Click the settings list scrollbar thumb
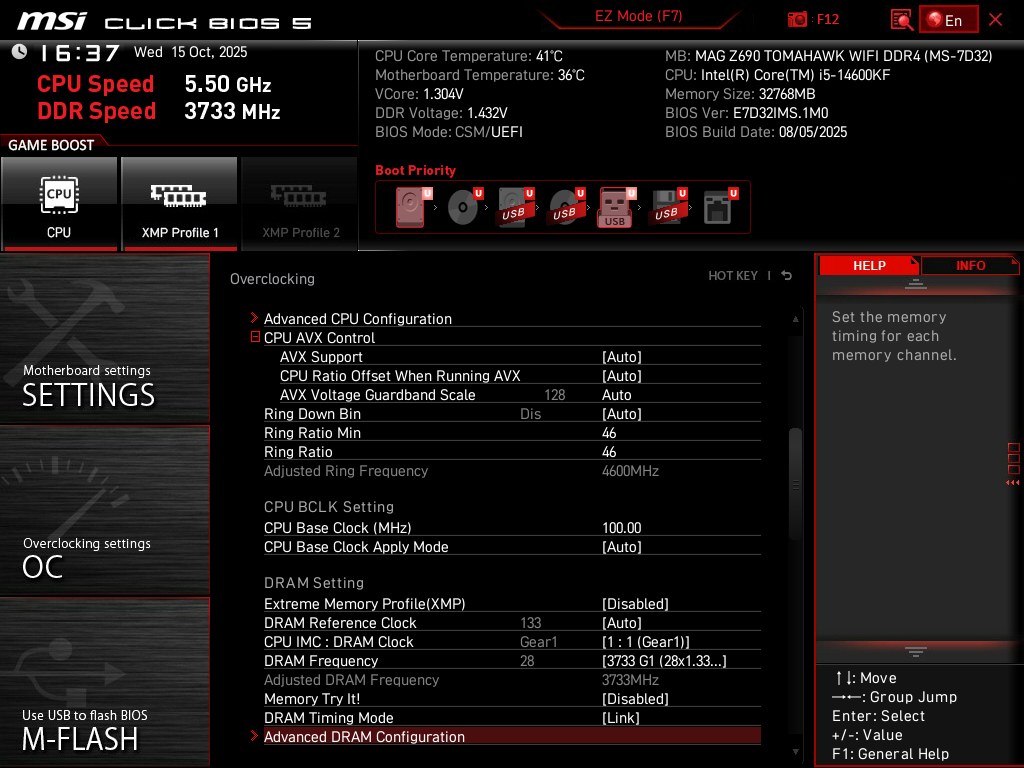The image size is (1024, 768). [x=795, y=485]
